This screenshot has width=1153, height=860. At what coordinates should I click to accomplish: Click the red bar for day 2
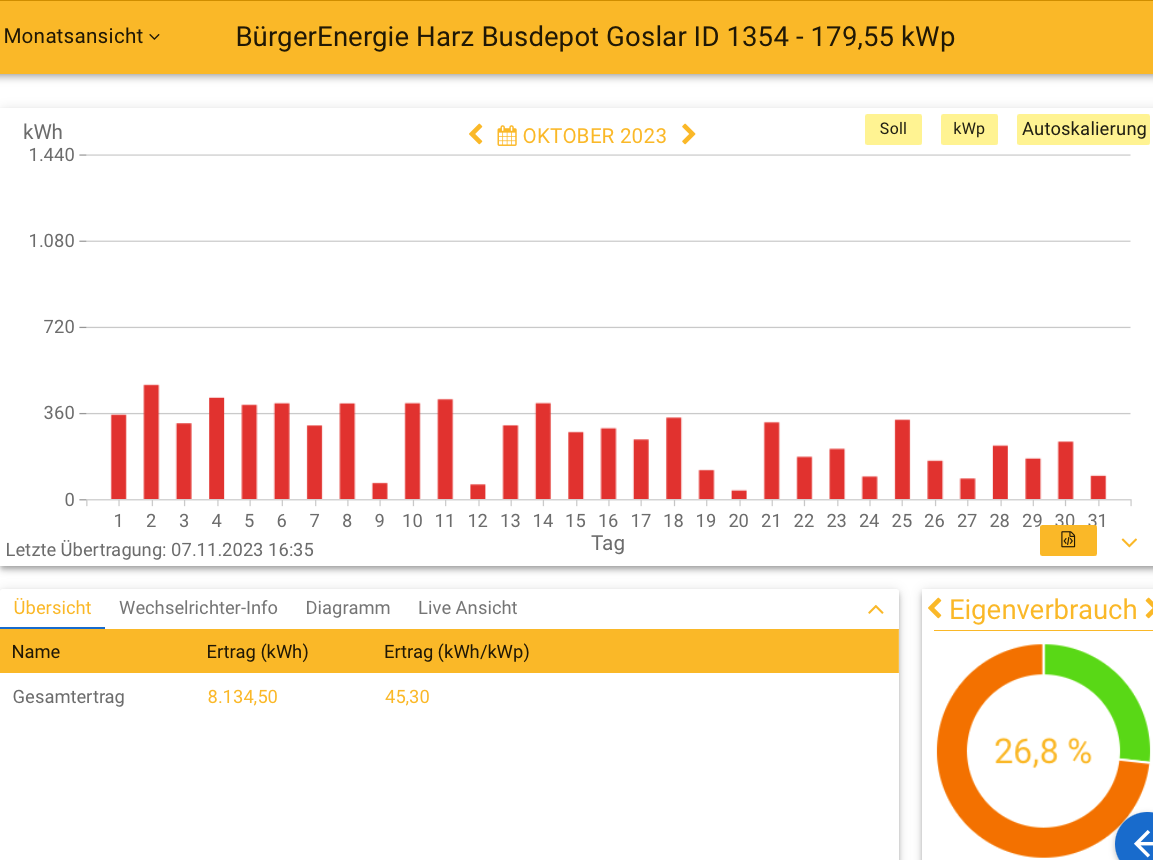151,442
